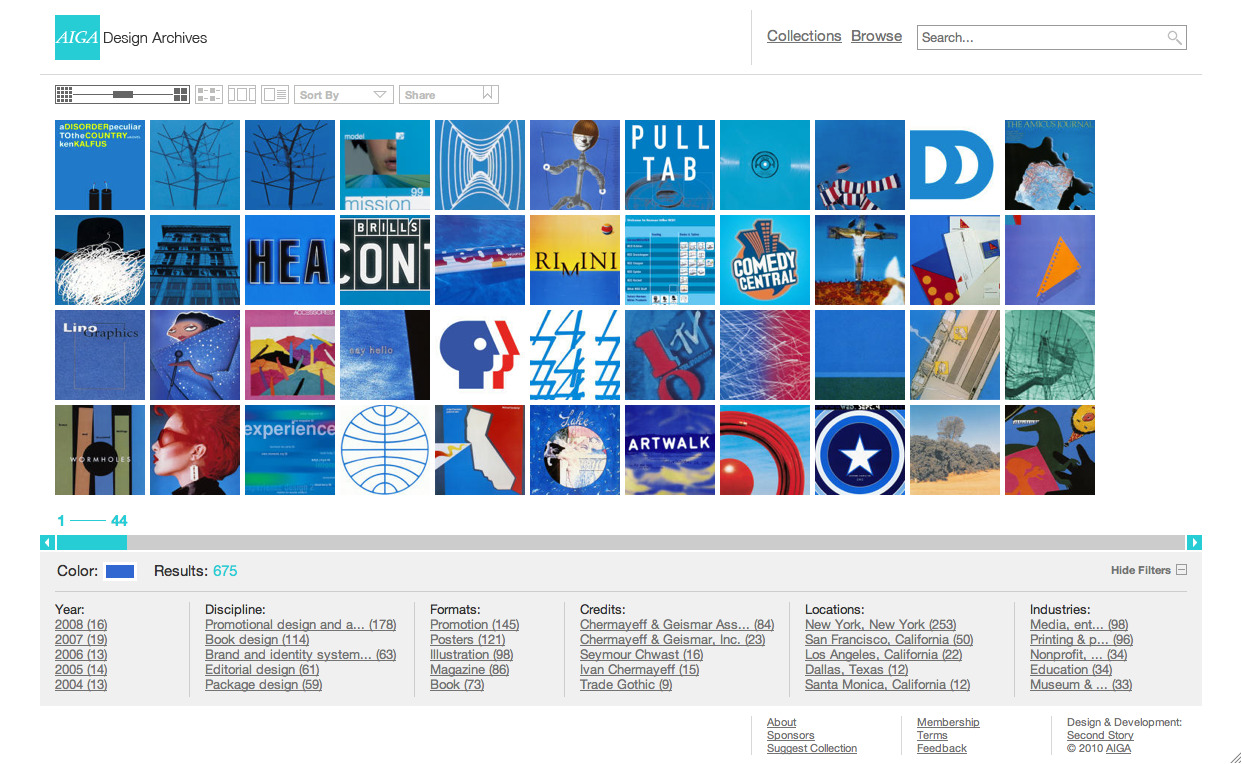Open the Comedy Central logo thumbnail
Screen dimensions: 1242x764
pos(765,260)
